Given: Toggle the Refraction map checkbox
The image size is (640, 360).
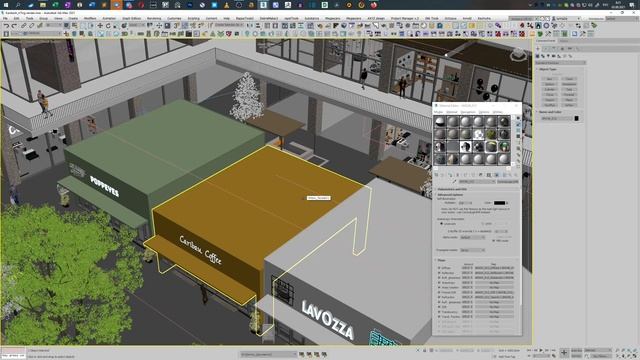Looking at the screenshot, I should pos(439,297).
